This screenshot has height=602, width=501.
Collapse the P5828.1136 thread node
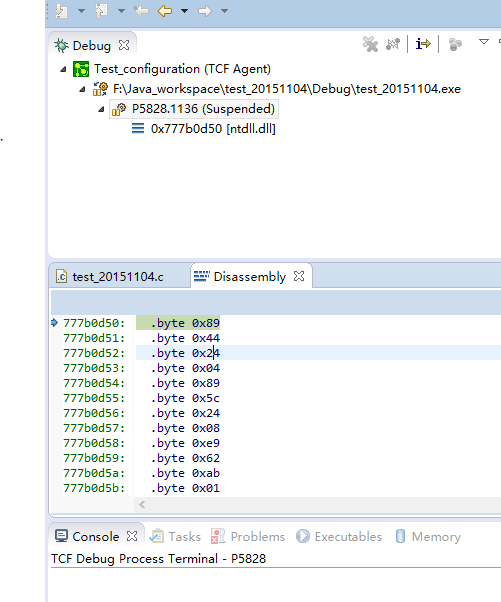[x=101, y=109]
